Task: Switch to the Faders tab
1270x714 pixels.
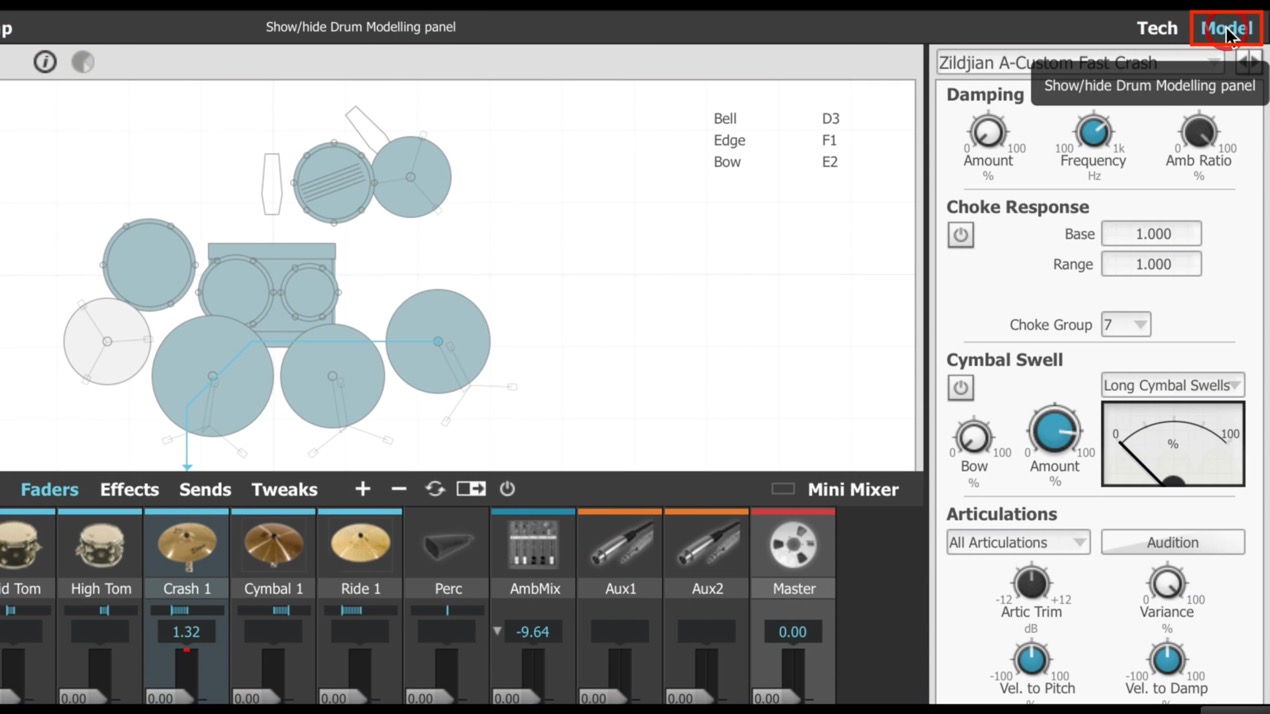Action: [49, 489]
